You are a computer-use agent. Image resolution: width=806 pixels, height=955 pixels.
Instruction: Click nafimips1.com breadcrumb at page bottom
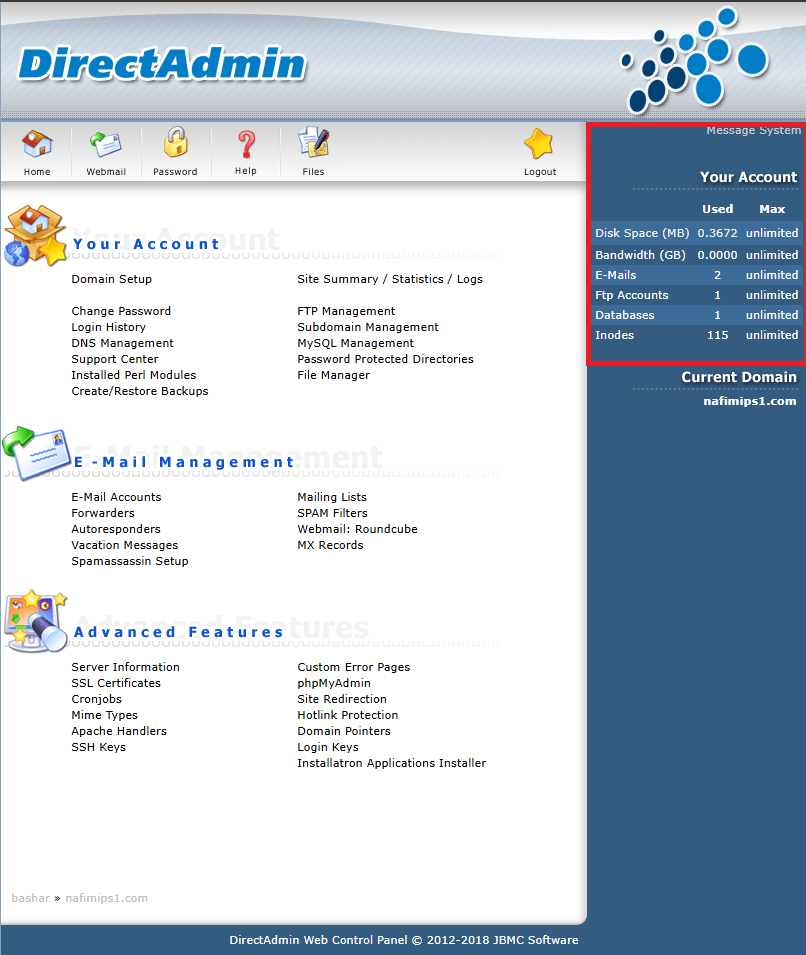(x=107, y=898)
